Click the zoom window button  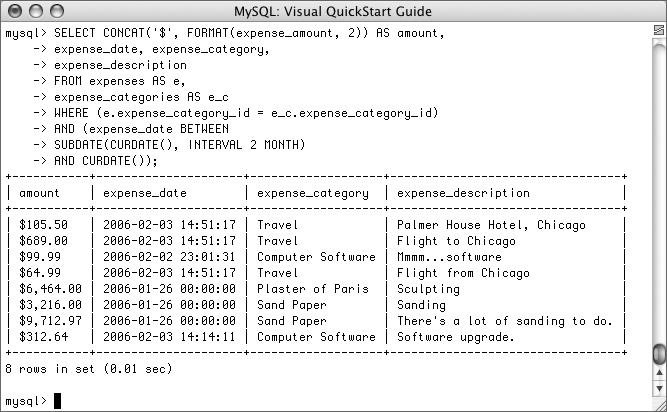pos(57,11)
